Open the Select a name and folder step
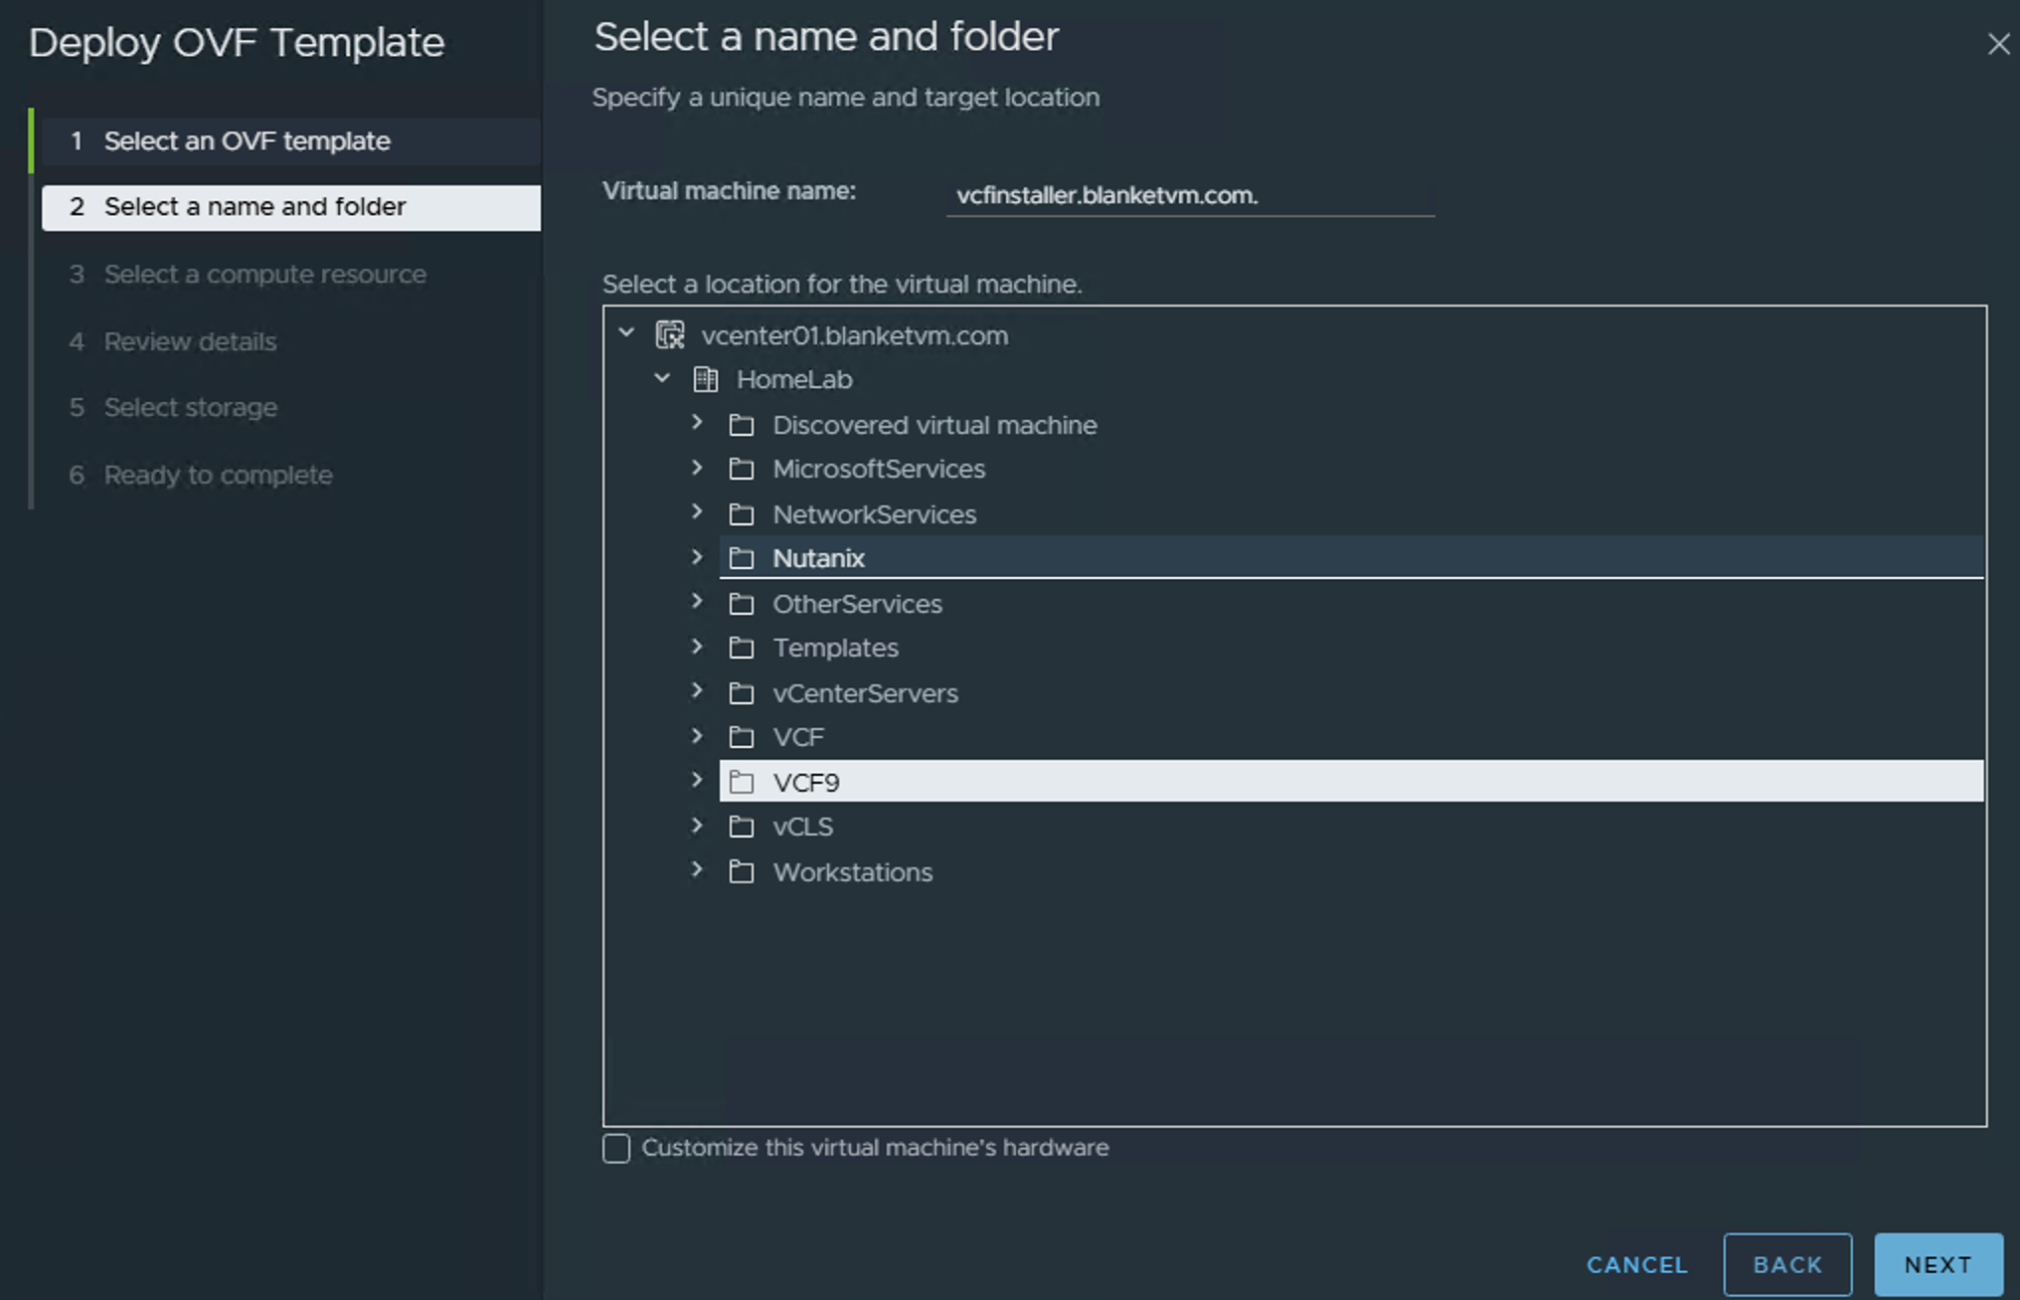Viewport: 2020px width, 1300px height. click(255, 206)
